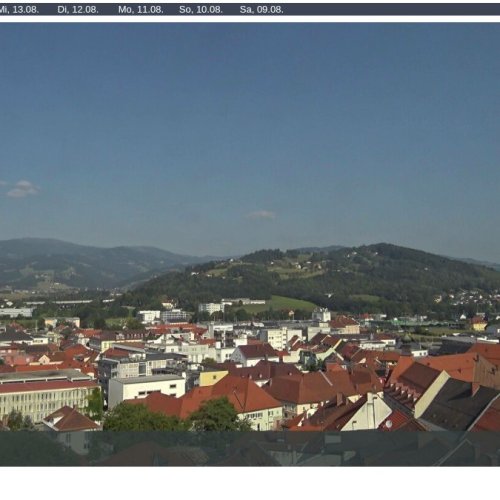Click the webcam panorama image of the town

(250, 244)
